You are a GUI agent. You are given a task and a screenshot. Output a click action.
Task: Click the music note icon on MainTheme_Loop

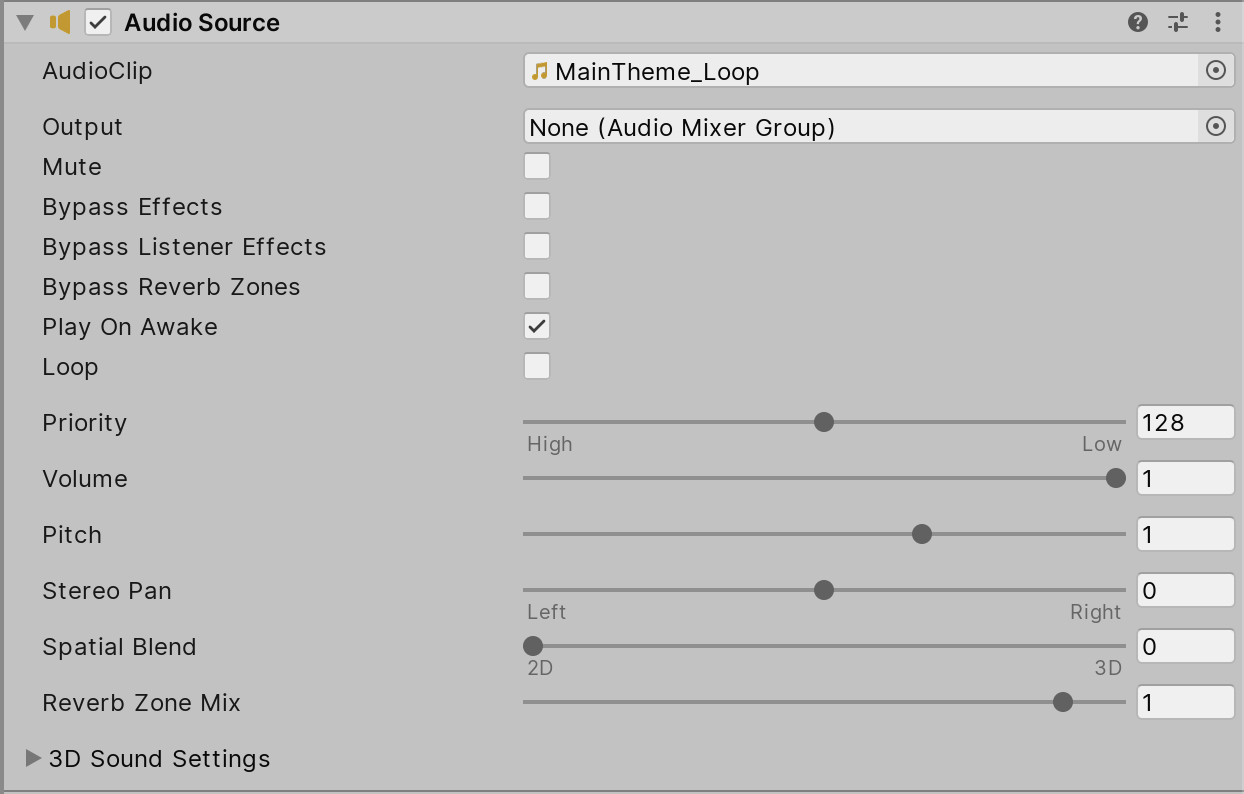pos(541,70)
